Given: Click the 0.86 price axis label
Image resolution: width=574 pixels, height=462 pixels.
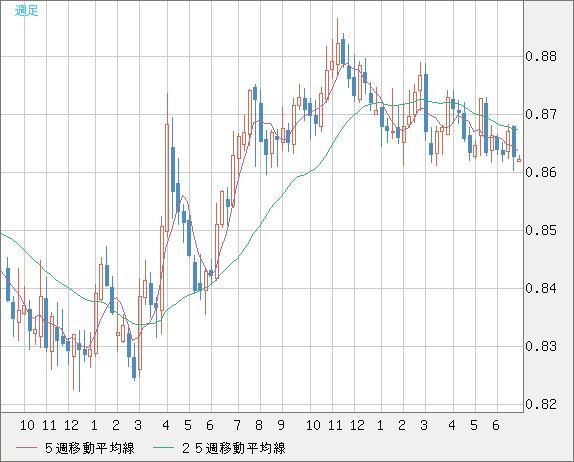Looking at the screenshot, I should 541,172.
